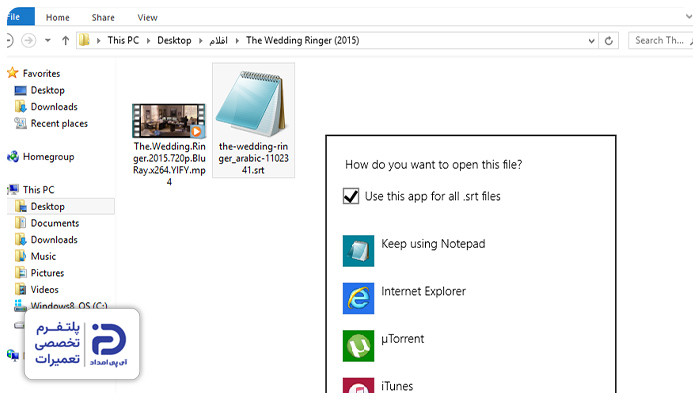The height and width of the screenshot is (400, 700).
Task: Click into the Search box
Action: coord(660,41)
